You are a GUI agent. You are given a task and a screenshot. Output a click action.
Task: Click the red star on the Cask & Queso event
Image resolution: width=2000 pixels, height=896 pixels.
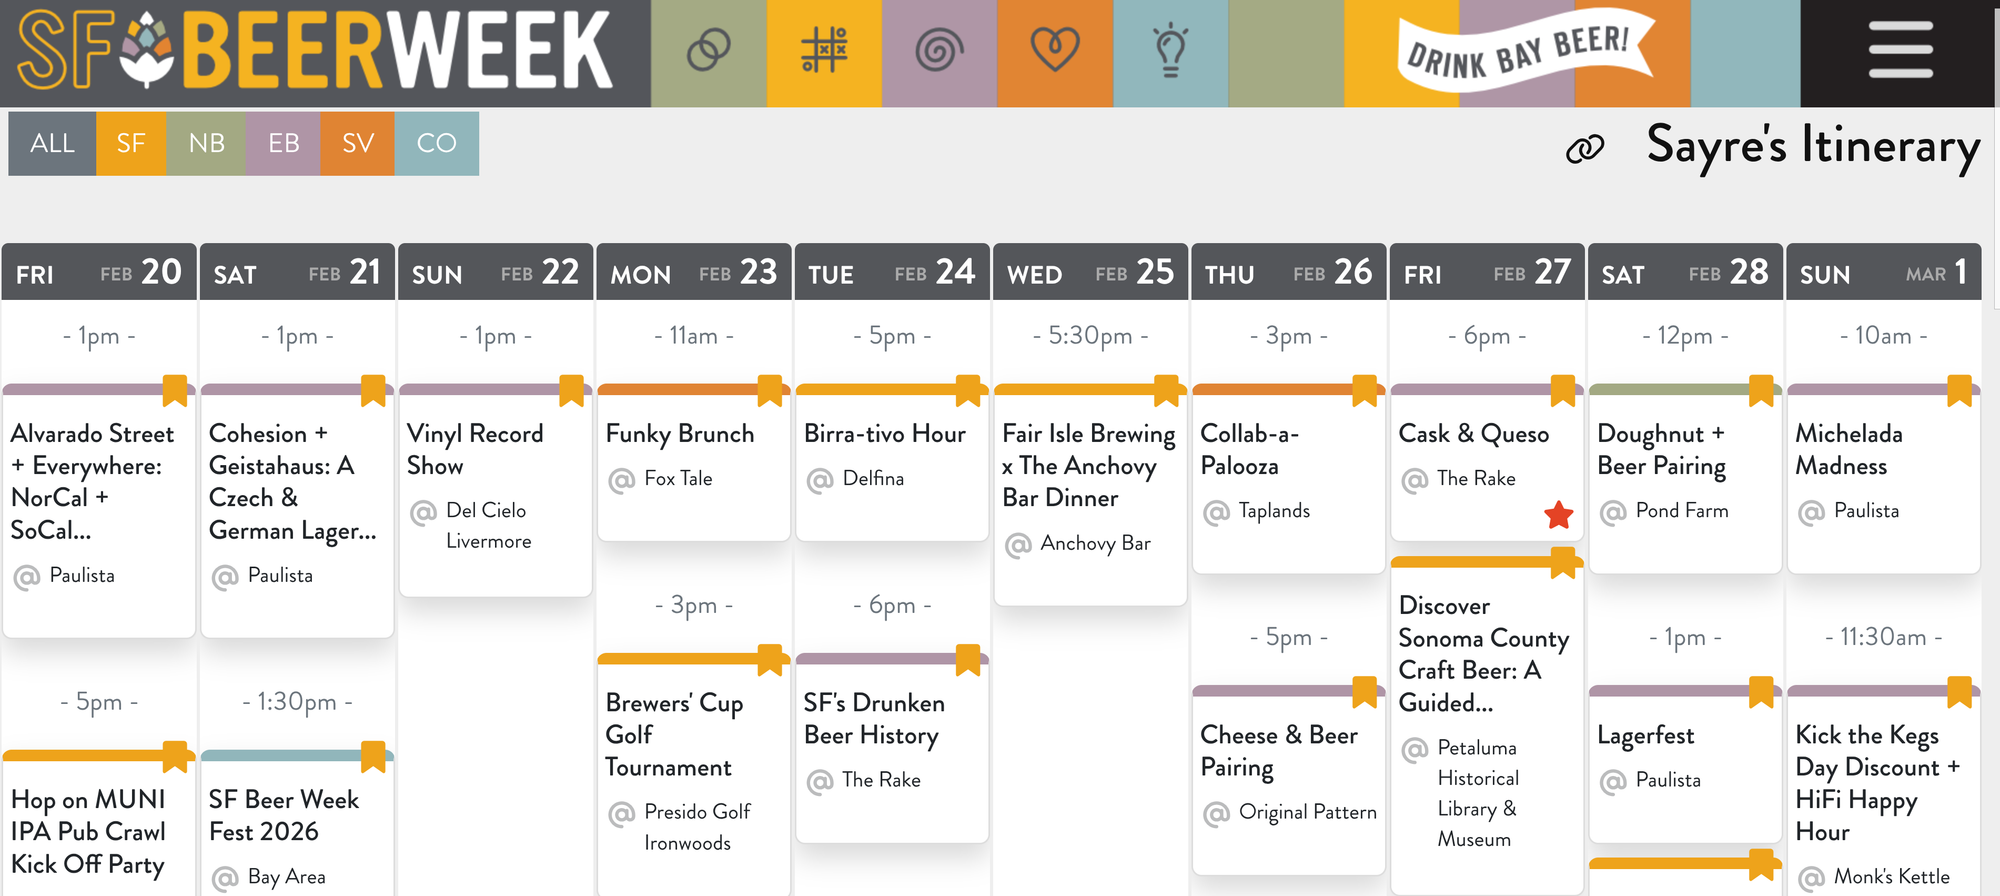(x=1556, y=516)
